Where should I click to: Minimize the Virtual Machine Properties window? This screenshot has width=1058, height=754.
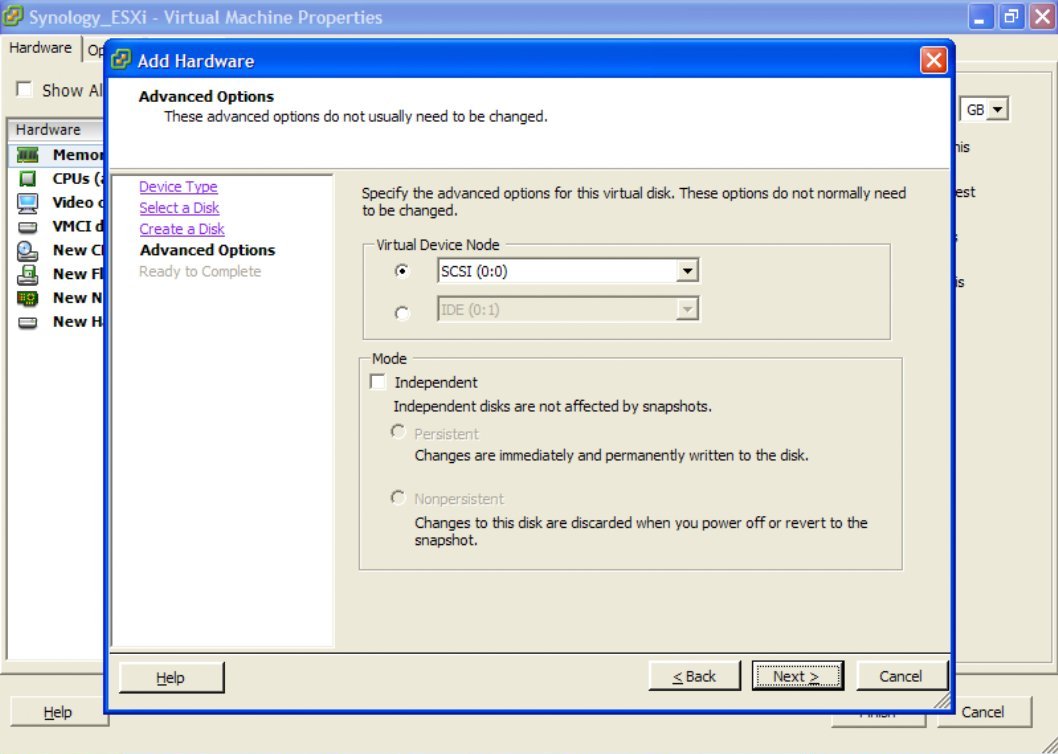click(x=980, y=17)
